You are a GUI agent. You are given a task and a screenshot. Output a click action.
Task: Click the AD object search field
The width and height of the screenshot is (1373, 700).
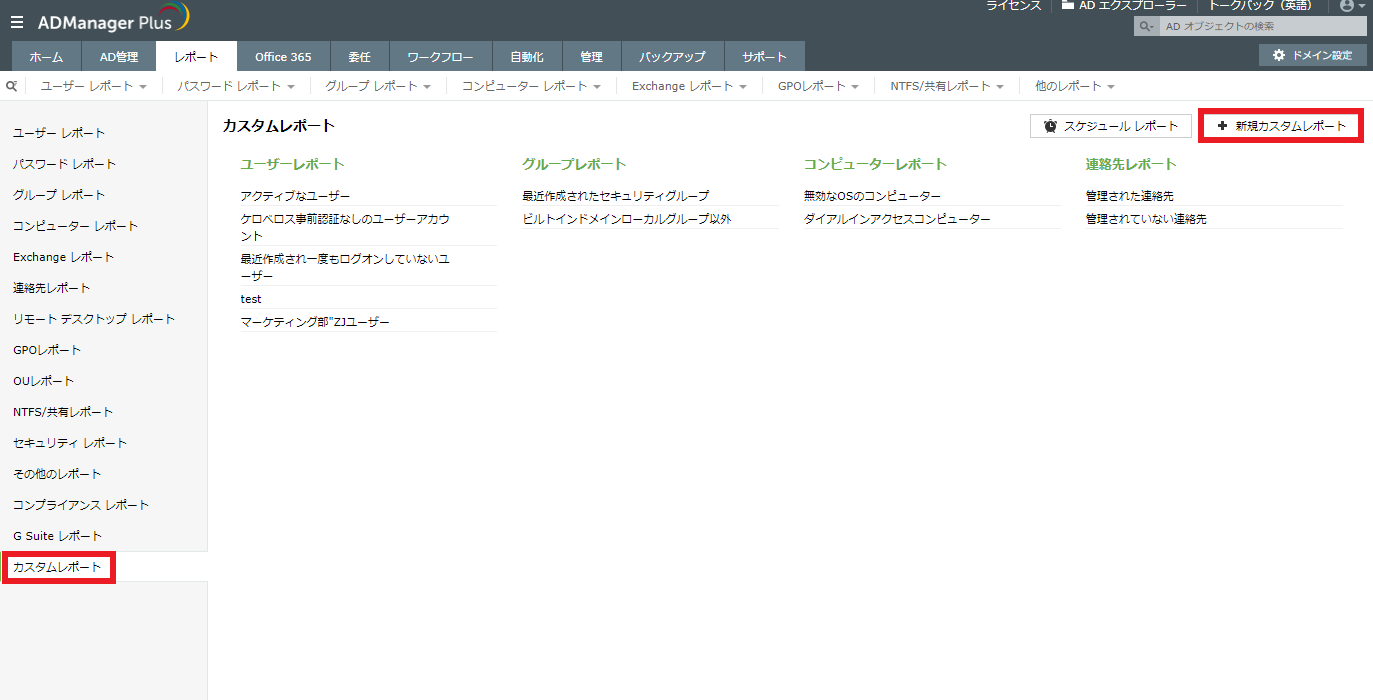click(1262, 26)
